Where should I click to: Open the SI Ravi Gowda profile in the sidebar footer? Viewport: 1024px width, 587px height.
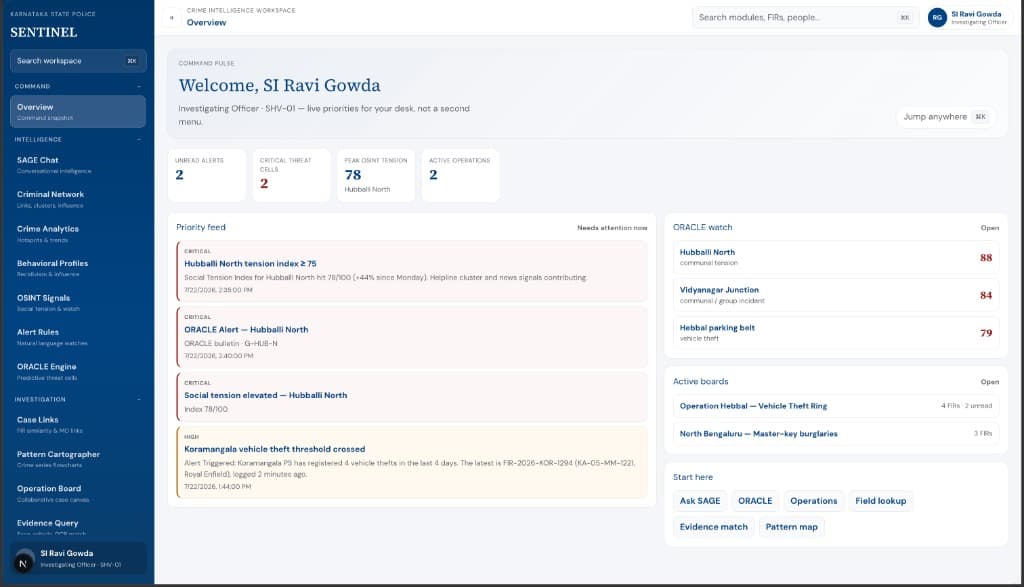tap(78, 558)
